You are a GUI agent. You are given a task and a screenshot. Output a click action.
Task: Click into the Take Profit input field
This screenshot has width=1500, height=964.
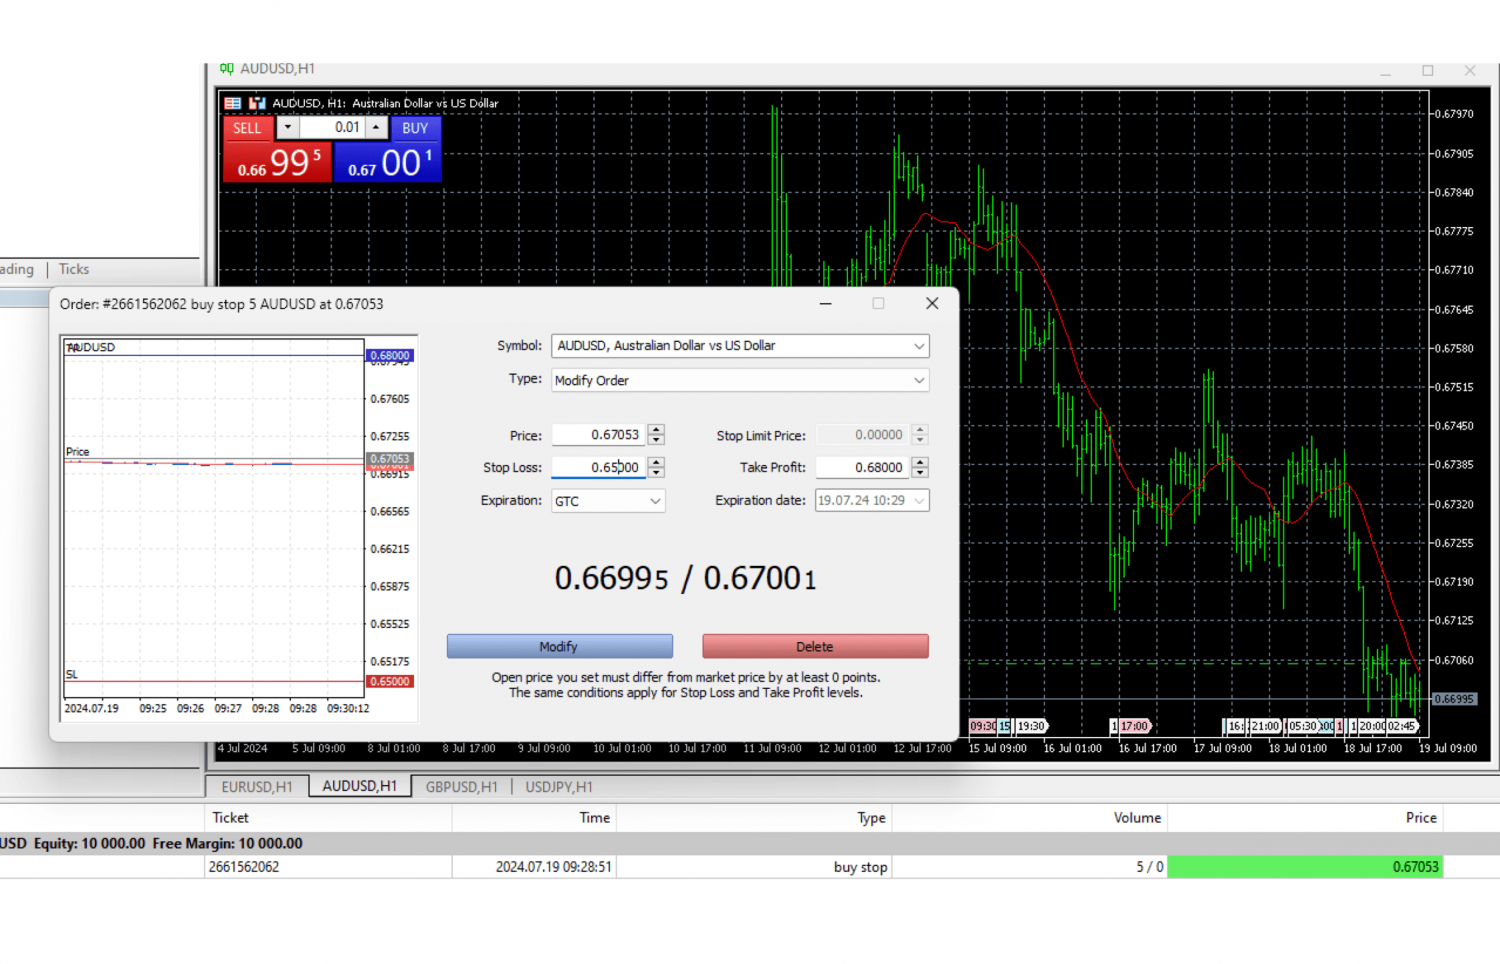(860, 467)
